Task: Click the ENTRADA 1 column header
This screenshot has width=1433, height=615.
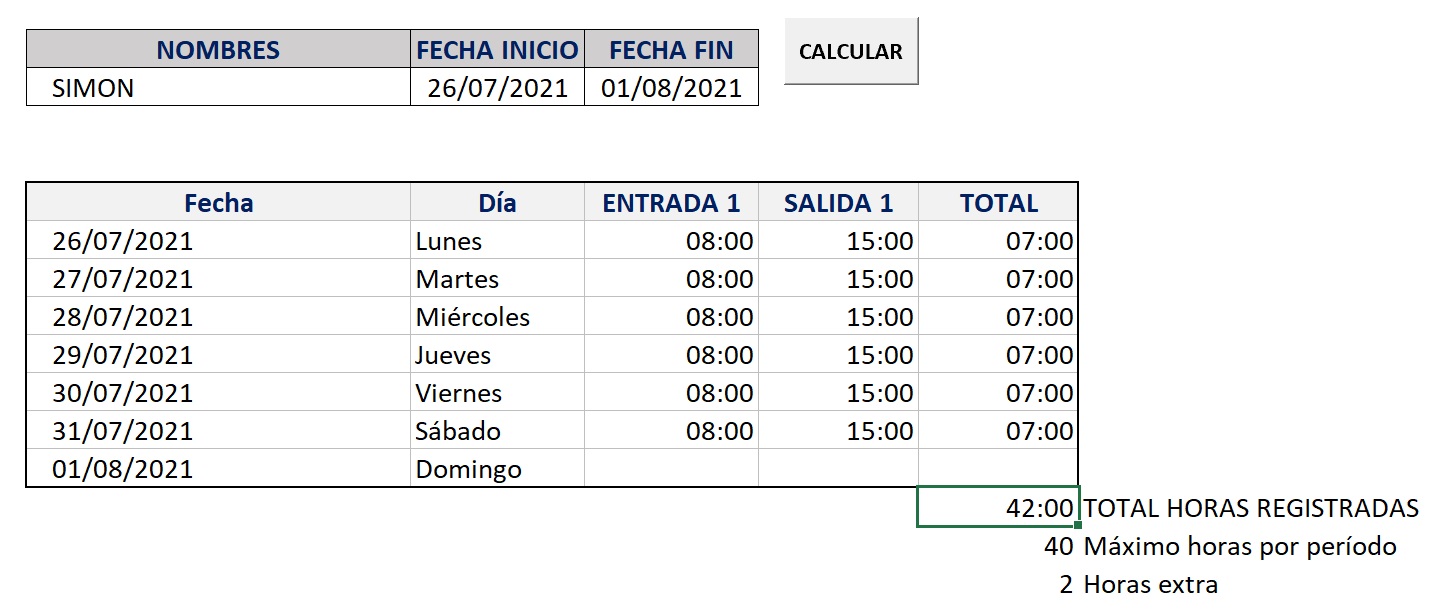Action: (671, 203)
